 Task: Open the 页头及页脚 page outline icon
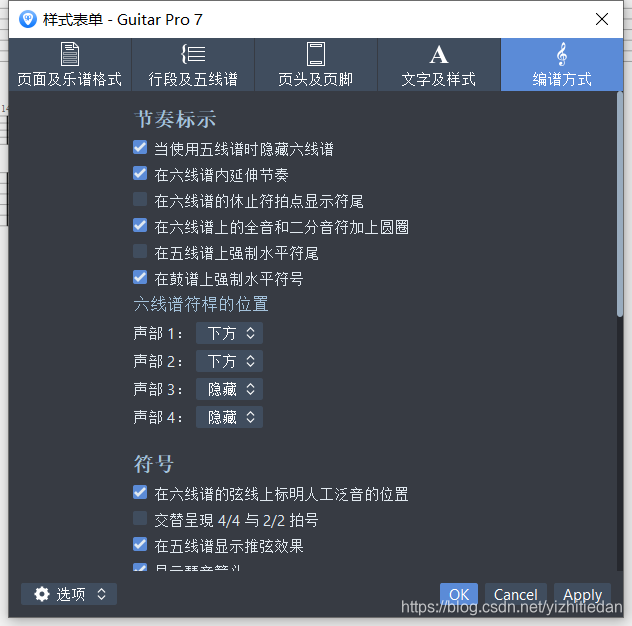[x=316, y=54]
